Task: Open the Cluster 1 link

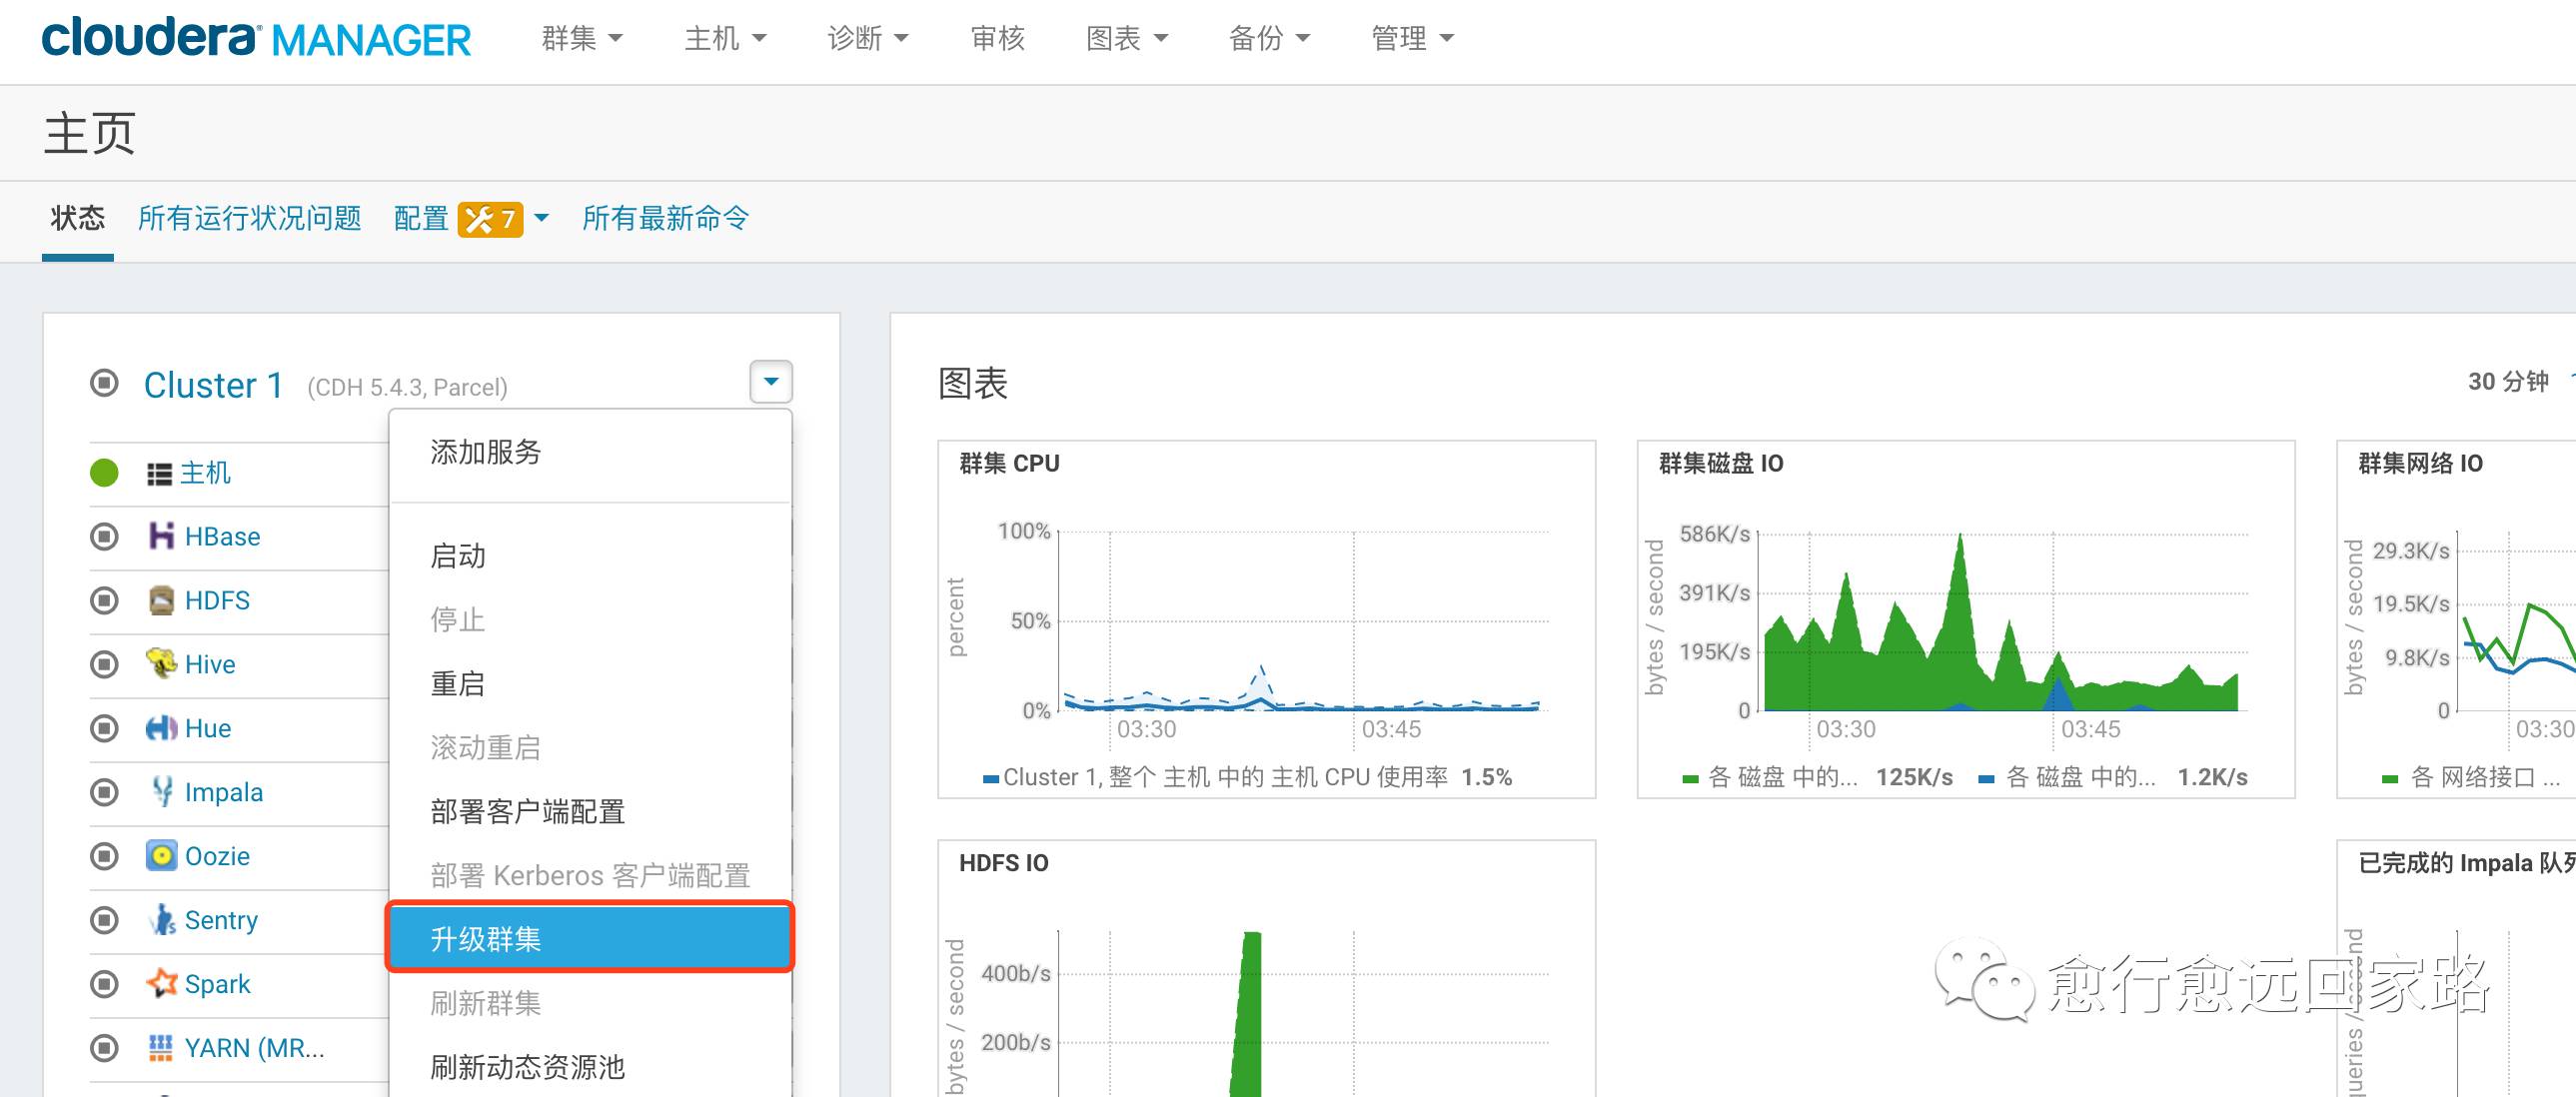Action: (214, 385)
